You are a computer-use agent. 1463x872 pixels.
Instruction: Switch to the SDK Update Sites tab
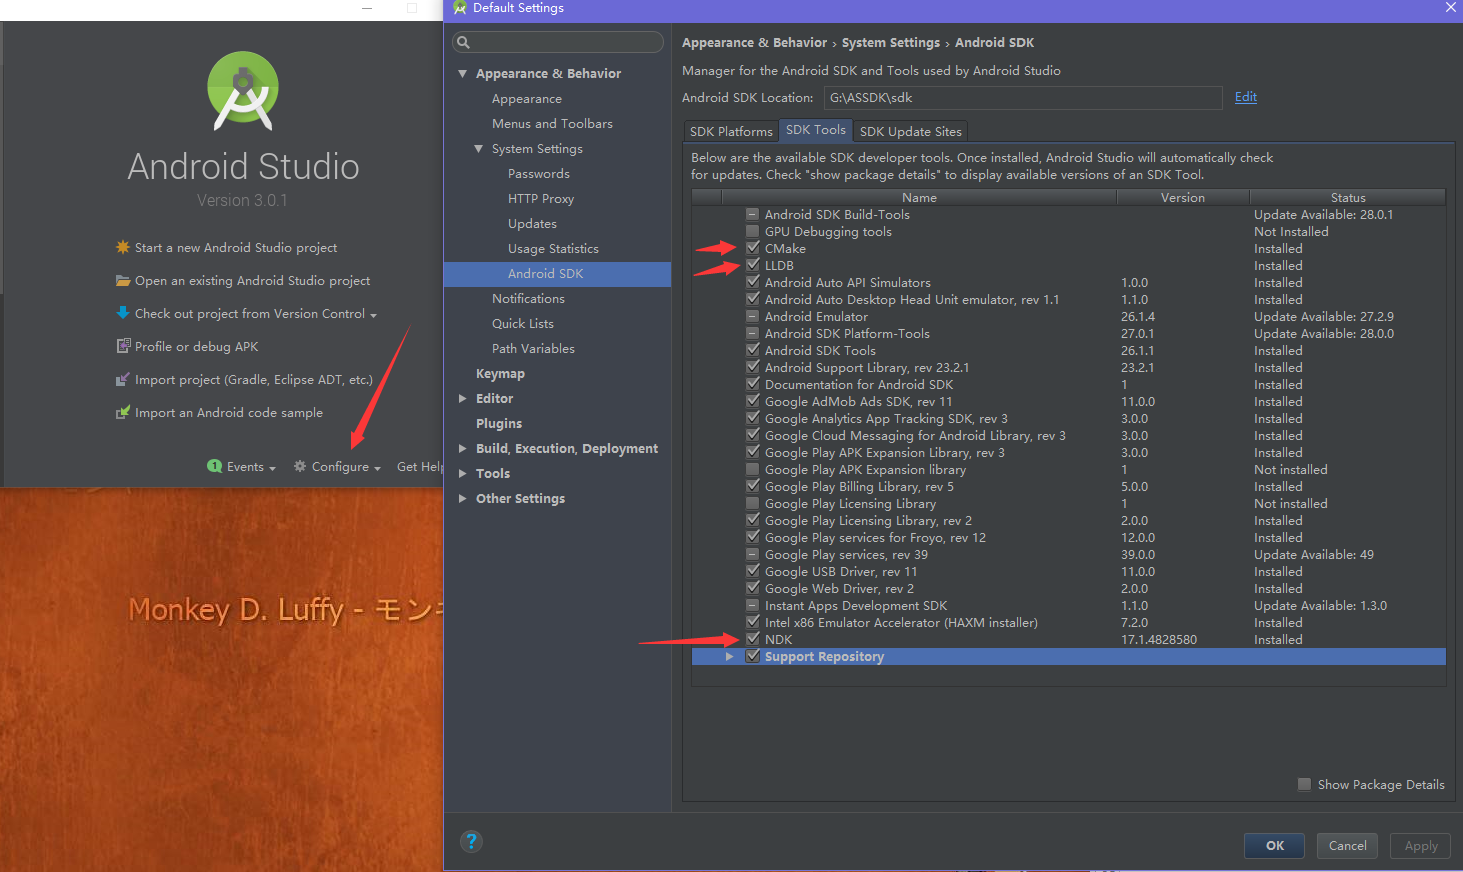[x=911, y=131]
